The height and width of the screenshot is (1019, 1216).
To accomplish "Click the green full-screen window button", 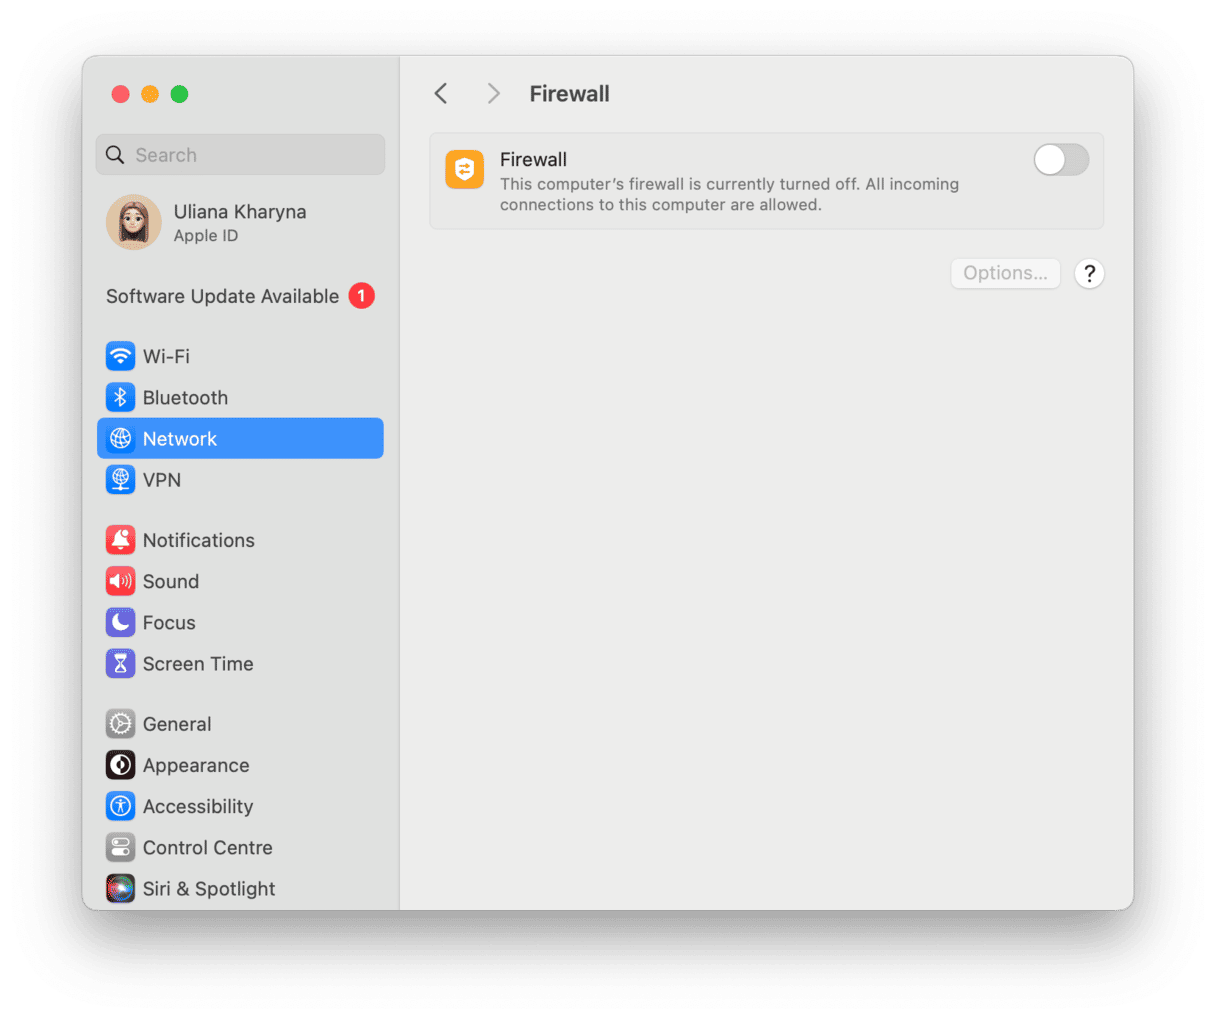I will (x=179, y=94).
